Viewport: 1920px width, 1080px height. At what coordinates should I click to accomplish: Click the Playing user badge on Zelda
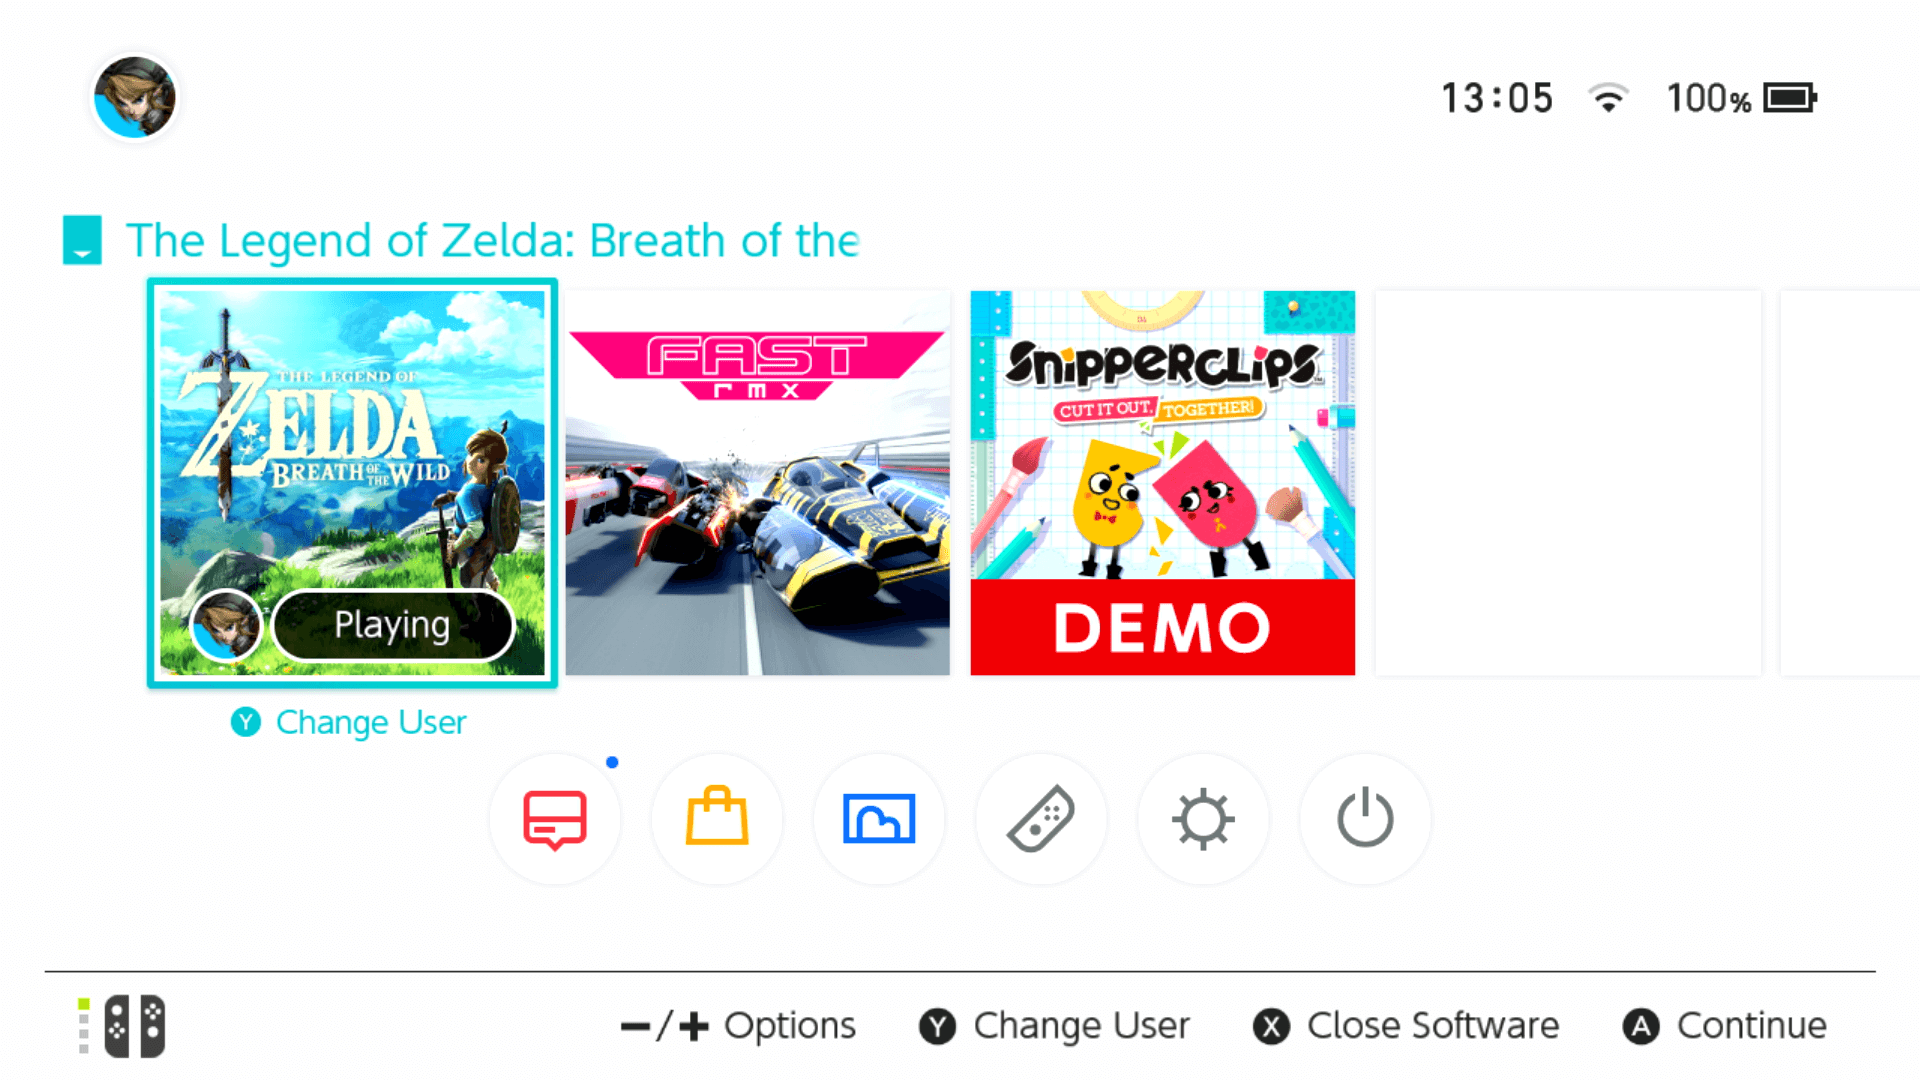pyautogui.click(x=352, y=625)
